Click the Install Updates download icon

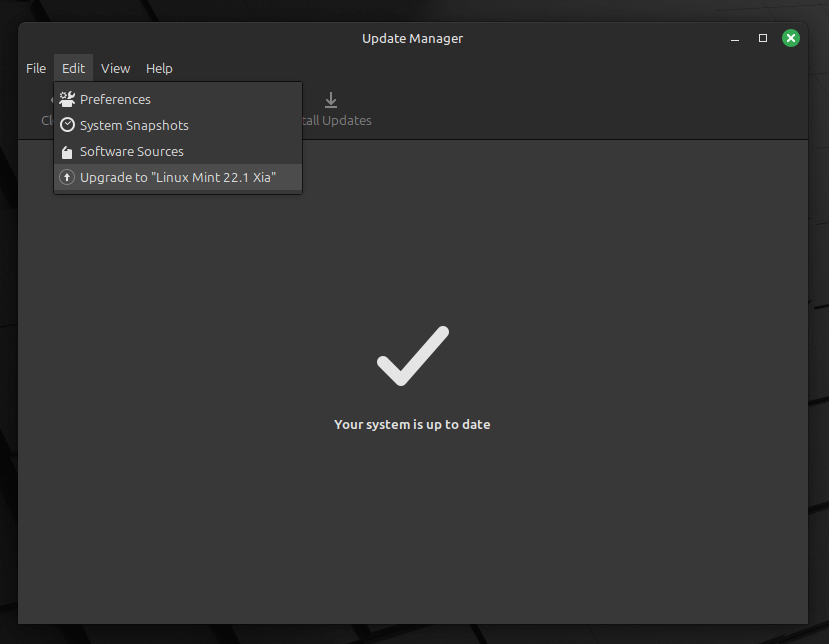(331, 101)
